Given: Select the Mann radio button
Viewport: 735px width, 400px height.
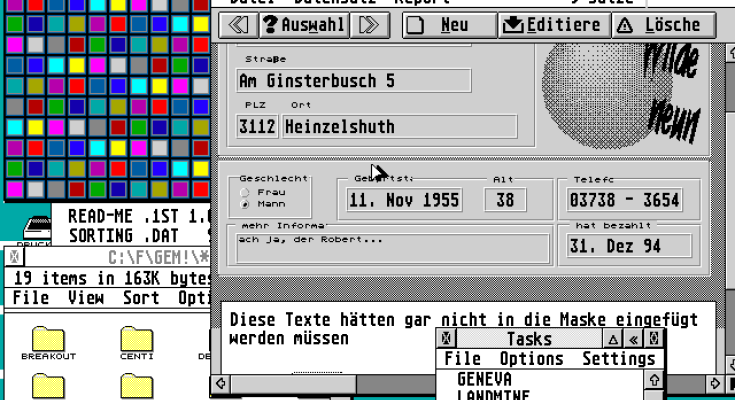Looking at the screenshot, I should point(246,204).
